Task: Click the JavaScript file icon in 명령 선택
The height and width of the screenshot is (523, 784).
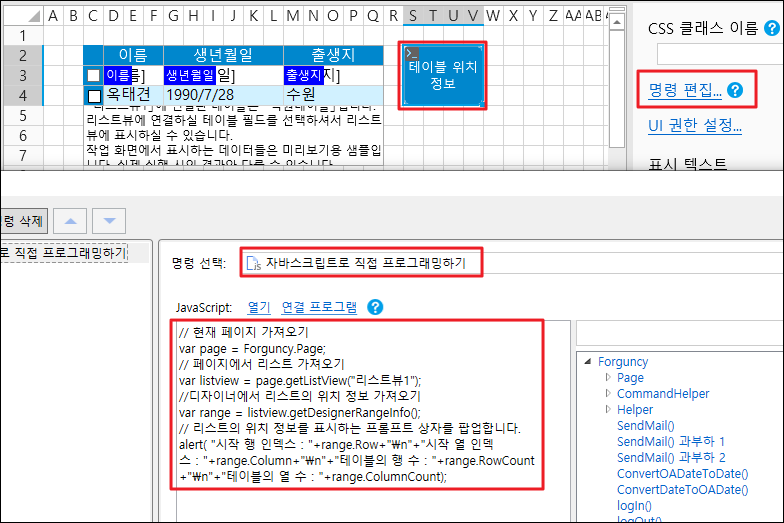Action: tap(254, 264)
